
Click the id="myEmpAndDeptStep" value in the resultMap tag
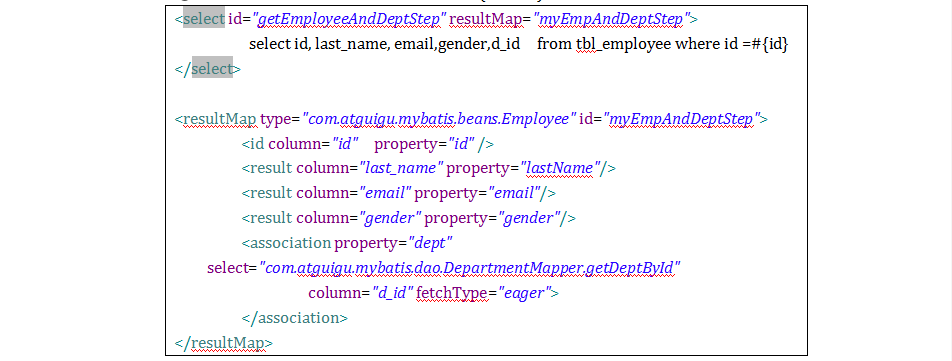click(x=681, y=119)
